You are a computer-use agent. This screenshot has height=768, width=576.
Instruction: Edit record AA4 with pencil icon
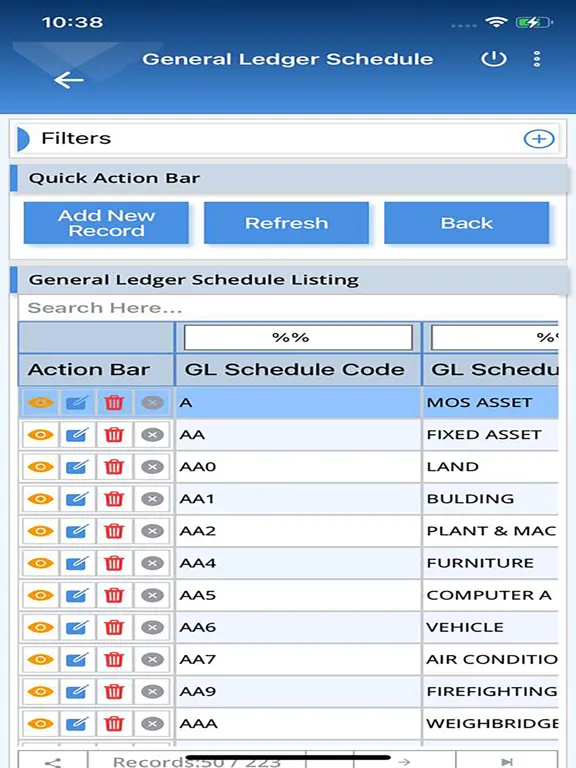click(x=77, y=563)
